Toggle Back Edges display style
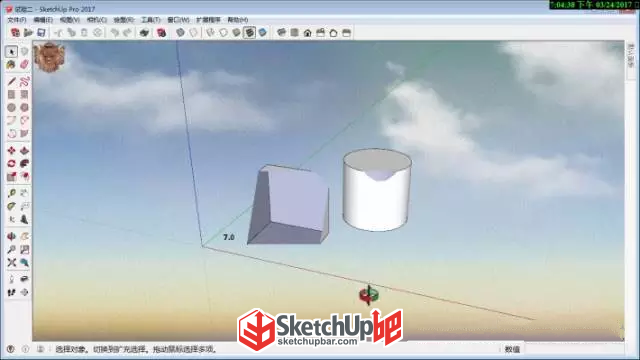Viewport: 640px width, 360px height. [193, 33]
